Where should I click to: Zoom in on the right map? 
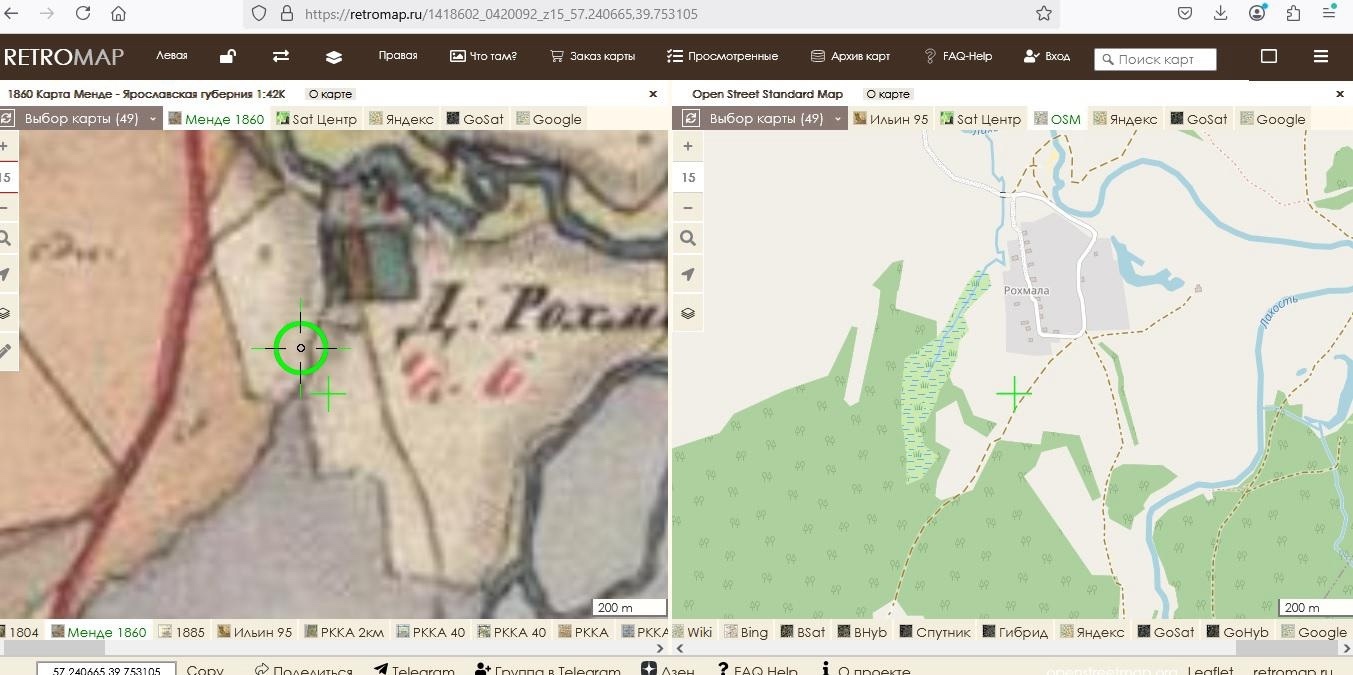tap(688, 146)
